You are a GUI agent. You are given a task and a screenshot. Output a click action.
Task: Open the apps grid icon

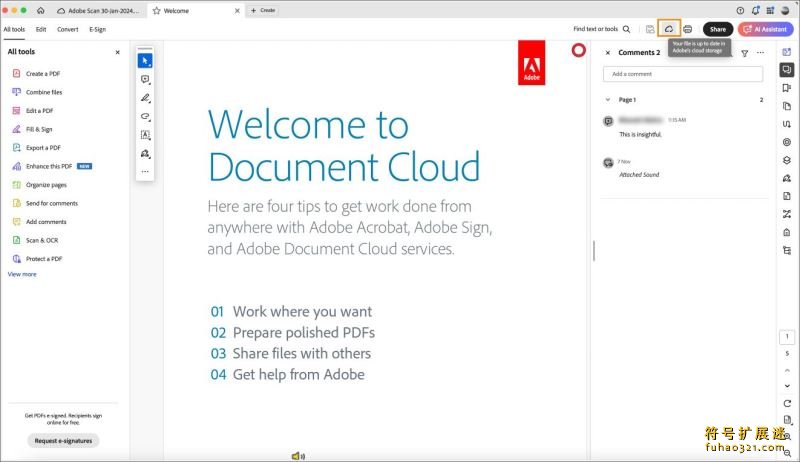(770, 10)
